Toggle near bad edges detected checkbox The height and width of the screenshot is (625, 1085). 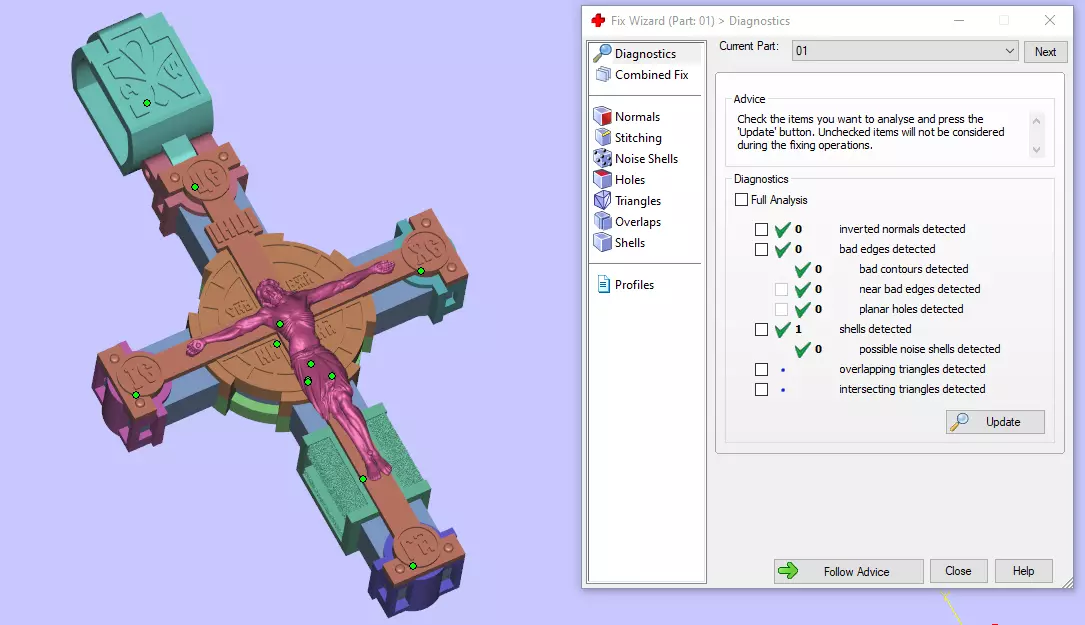[781, 289]
